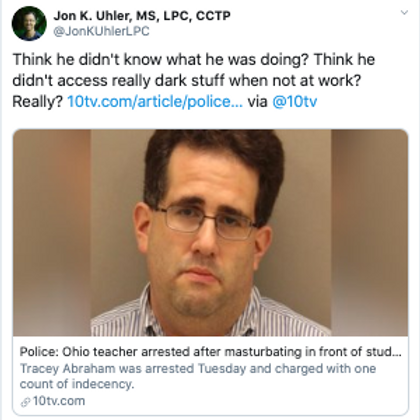Open the article card photo
Image resolution: width=420 pixels, height=420 pixels.
click(210, 233)
